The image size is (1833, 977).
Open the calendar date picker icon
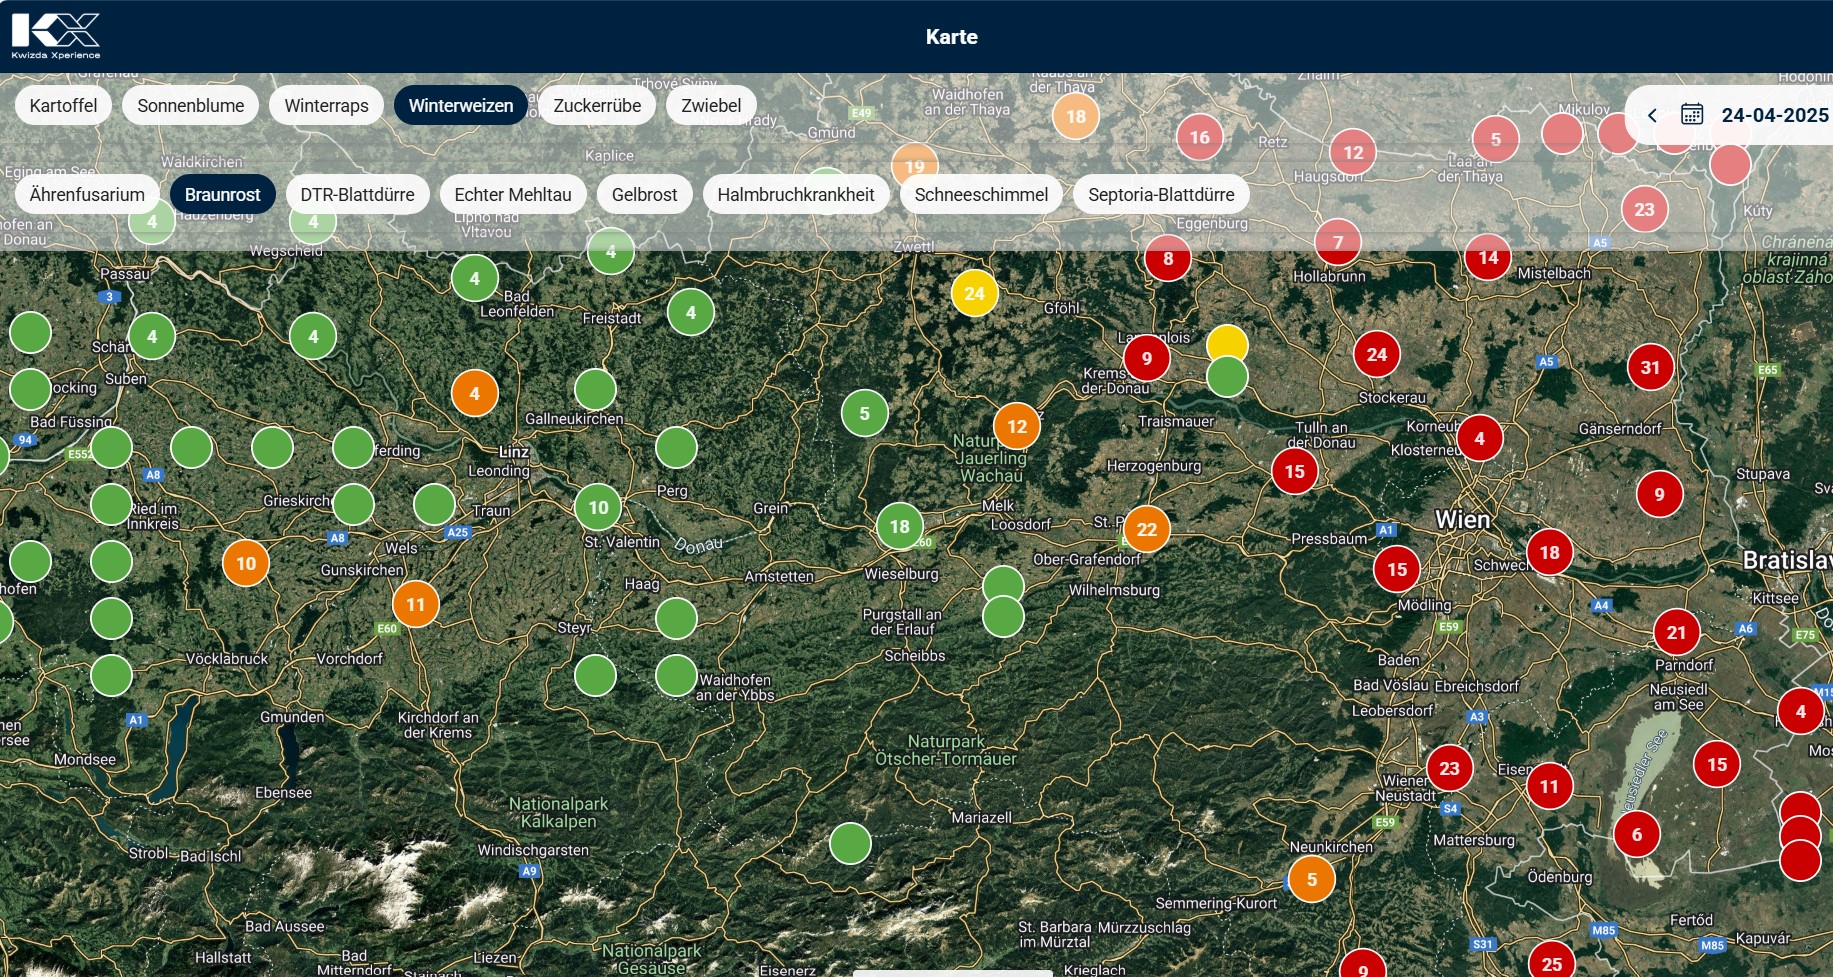pos(1691,115)
